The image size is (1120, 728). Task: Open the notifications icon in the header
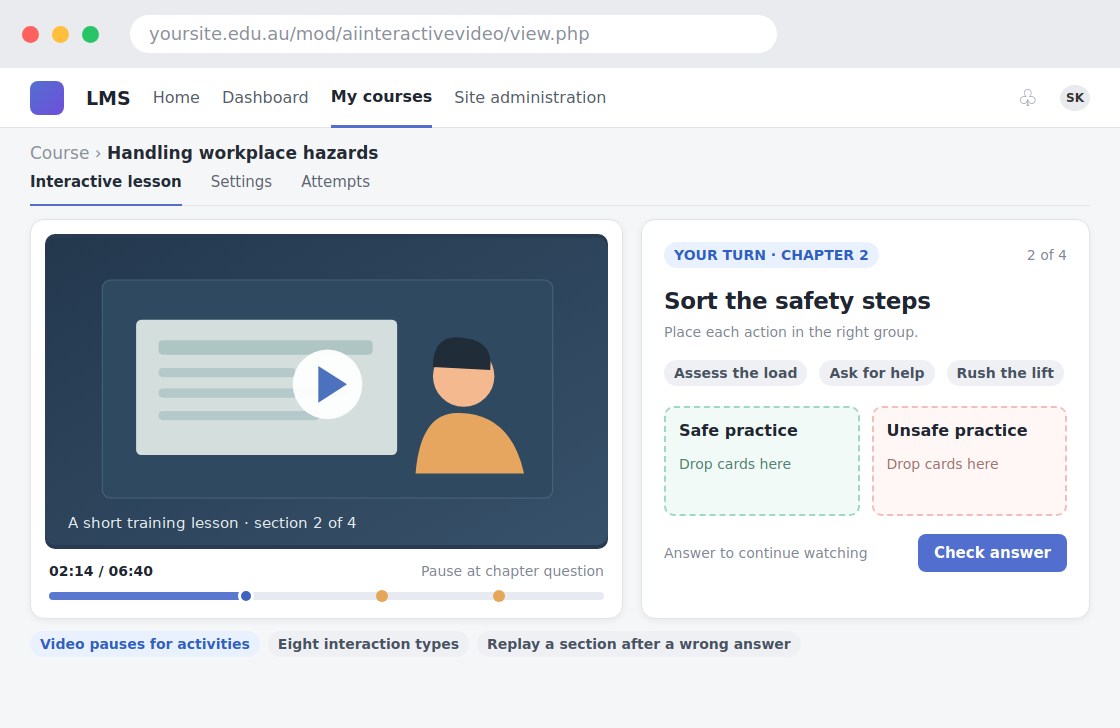pos(1027,98)
